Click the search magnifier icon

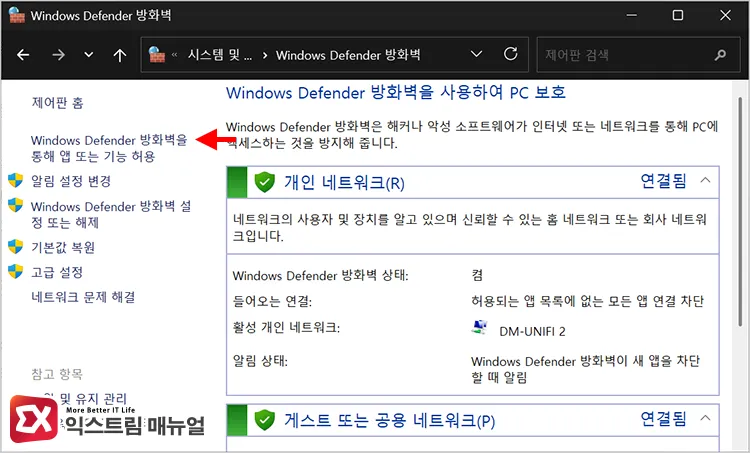[x=720, y=55]
